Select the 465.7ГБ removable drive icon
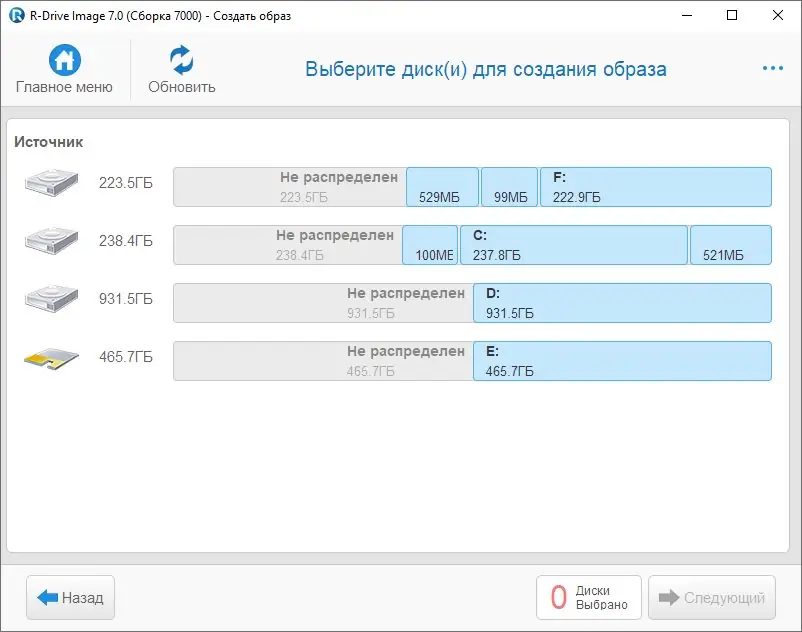Image resolution: width=802 pixels, height=632 pixels. [50, 357]
